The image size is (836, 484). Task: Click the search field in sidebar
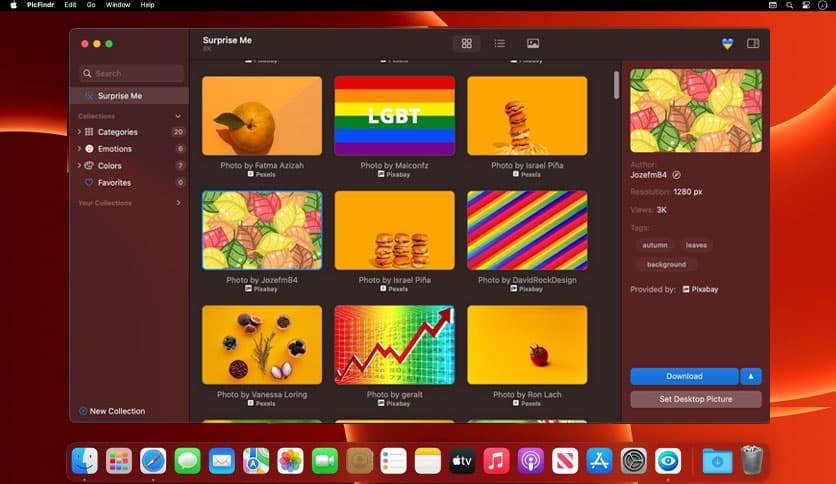tap(132, 74)
